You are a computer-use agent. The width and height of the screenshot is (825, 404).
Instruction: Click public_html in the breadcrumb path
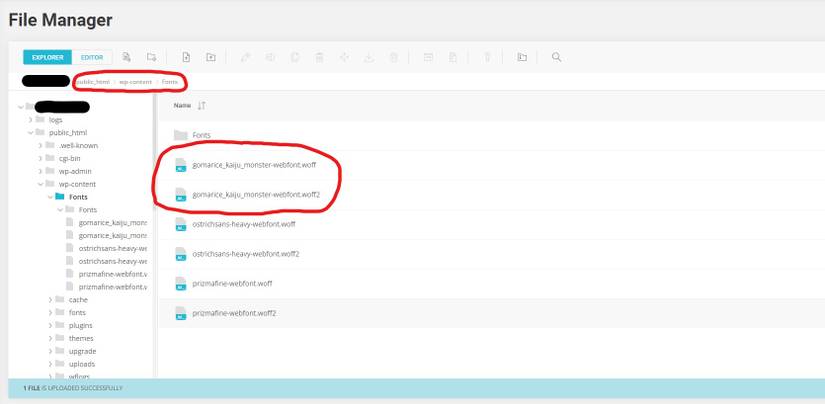(x=94, y=82)
